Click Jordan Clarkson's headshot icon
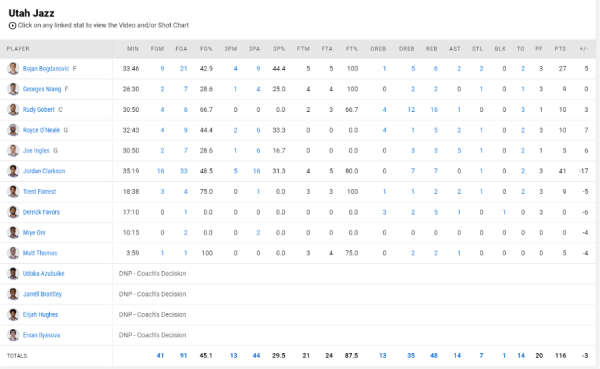The image size is (600, 369). pyautogui.click(x=13, y=171)
